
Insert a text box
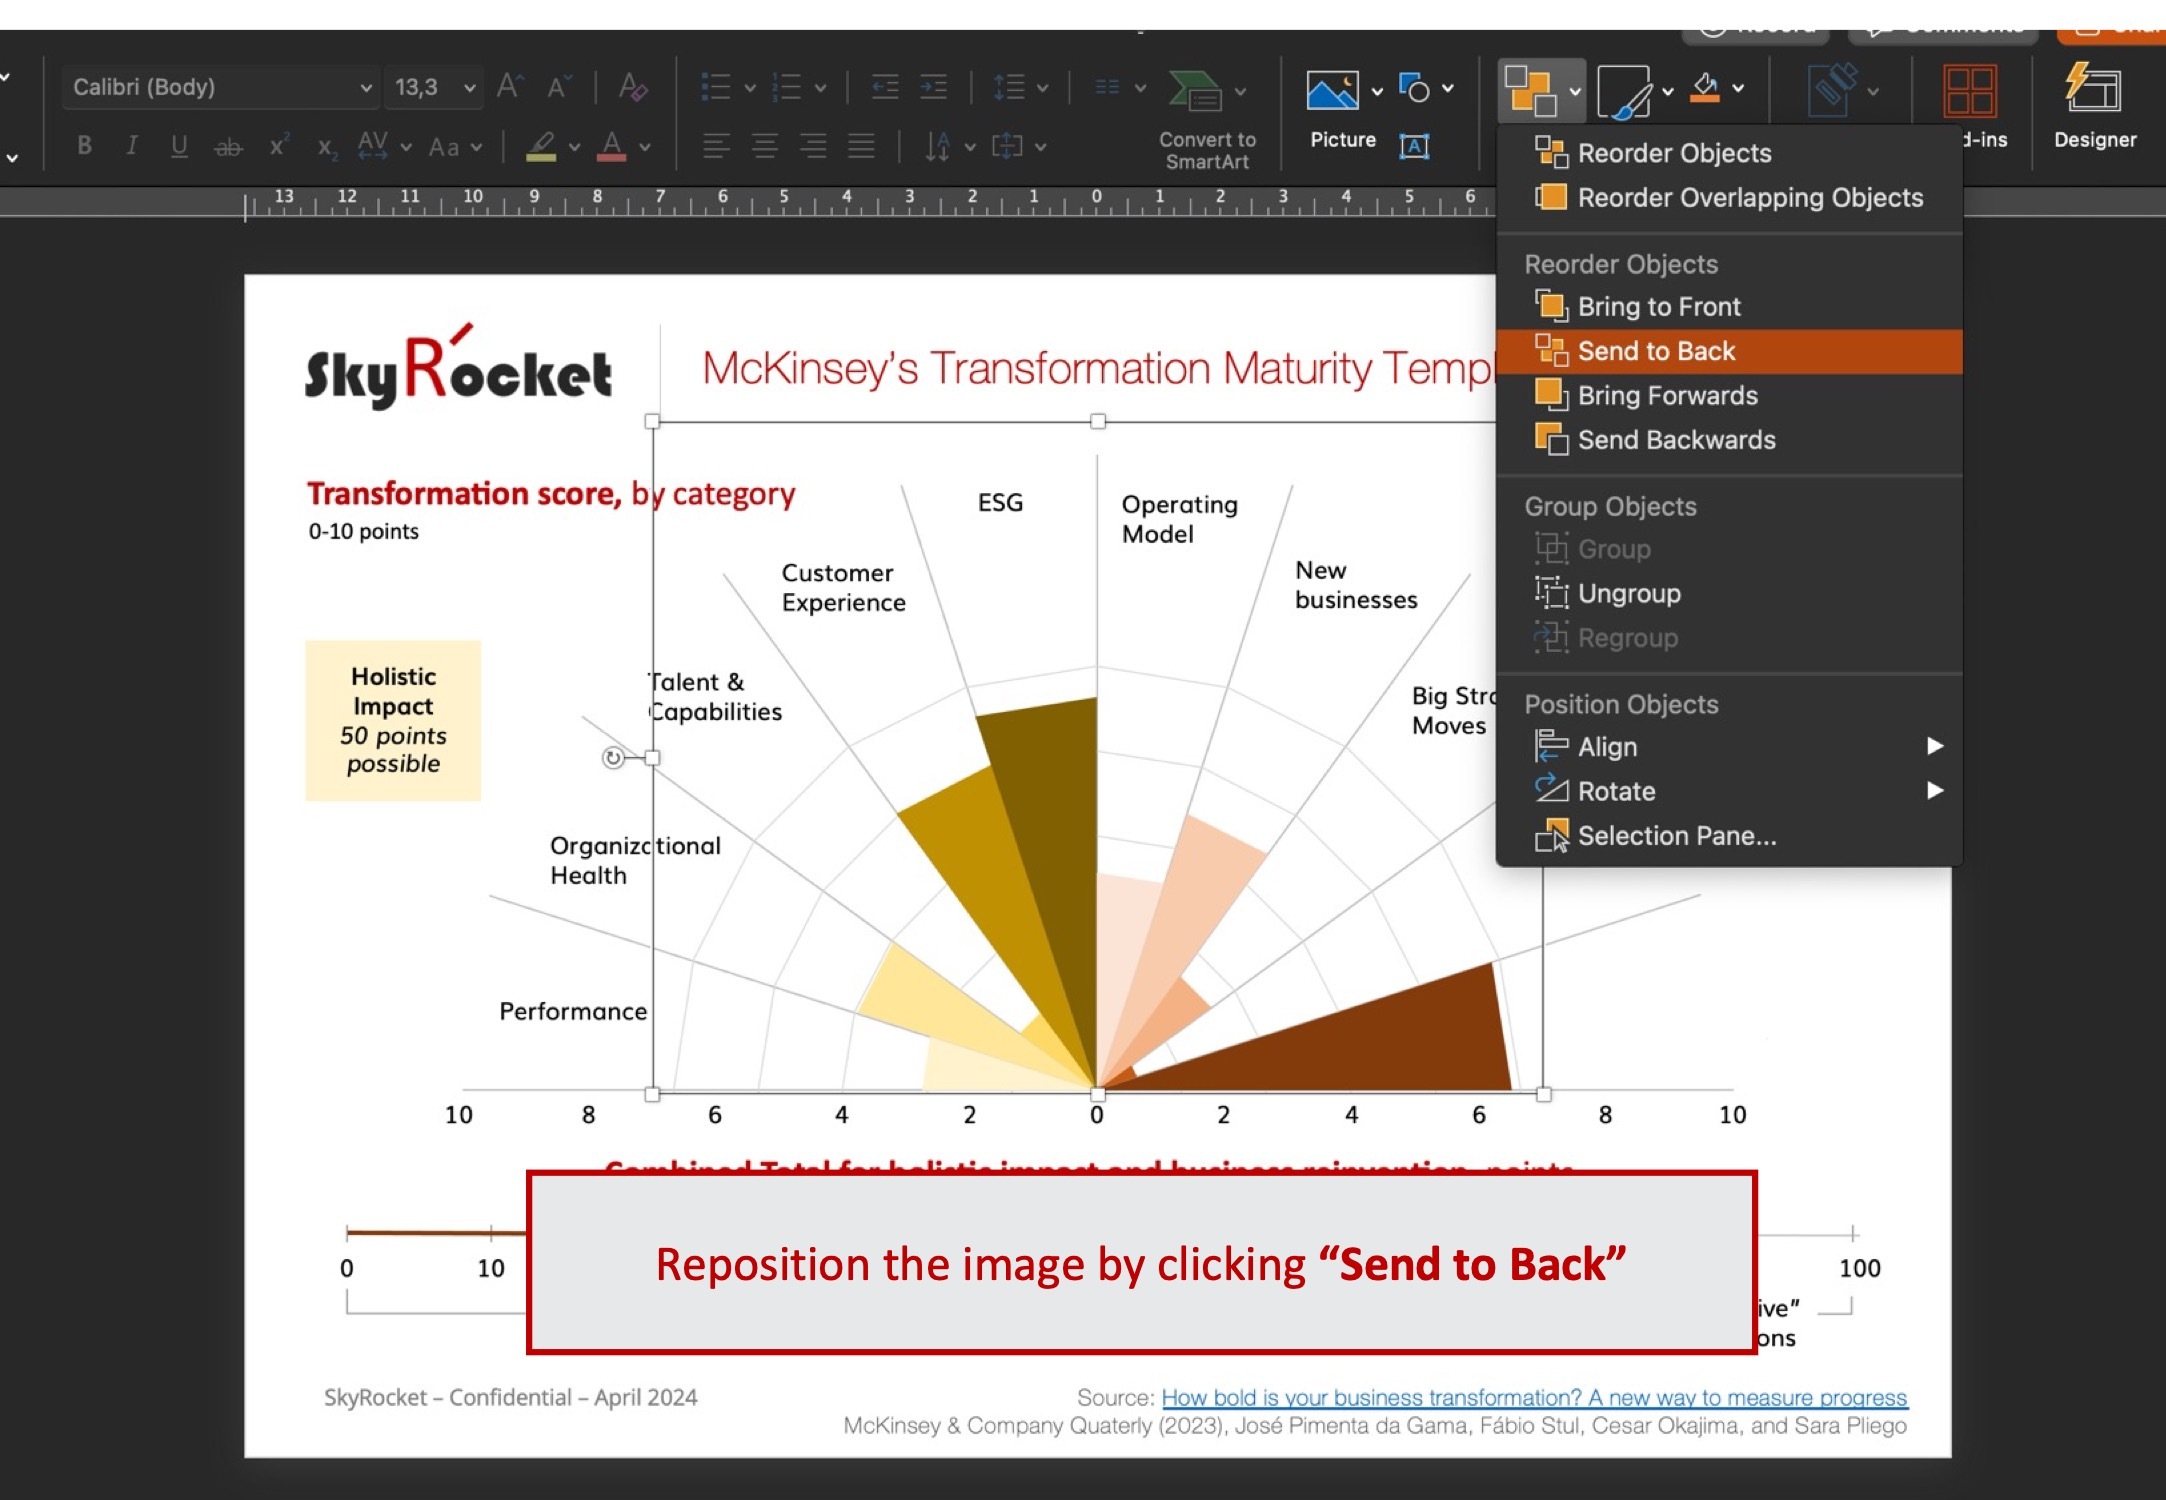(1414, 146)
